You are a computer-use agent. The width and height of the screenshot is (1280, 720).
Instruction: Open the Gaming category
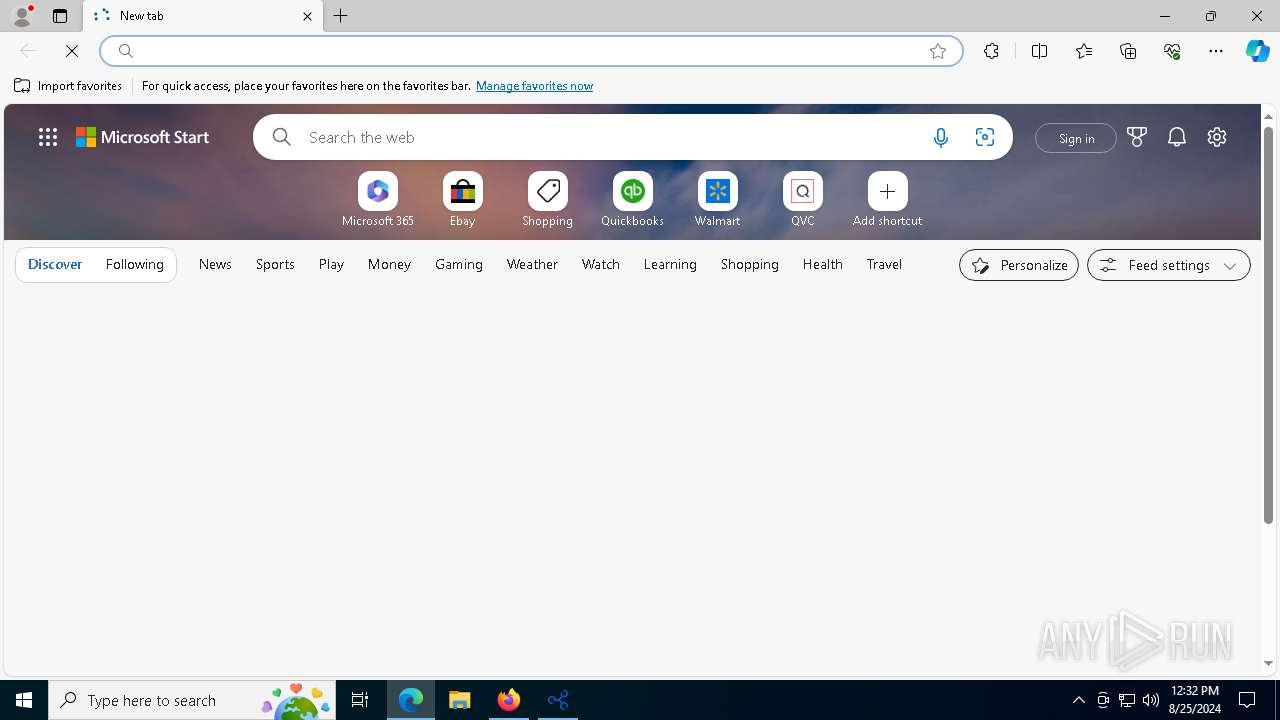459,264
